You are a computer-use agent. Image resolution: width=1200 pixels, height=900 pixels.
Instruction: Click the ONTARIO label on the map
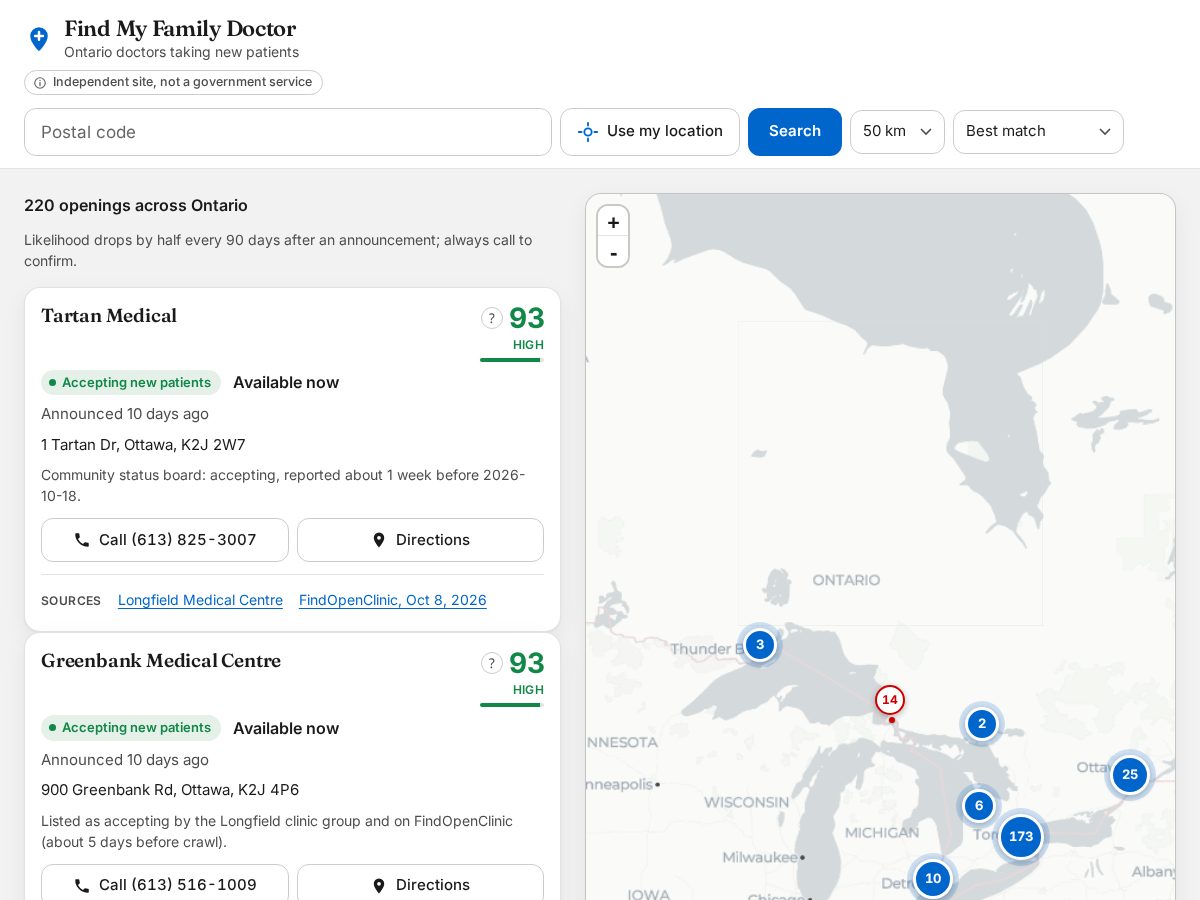click(x=846, y=580)
